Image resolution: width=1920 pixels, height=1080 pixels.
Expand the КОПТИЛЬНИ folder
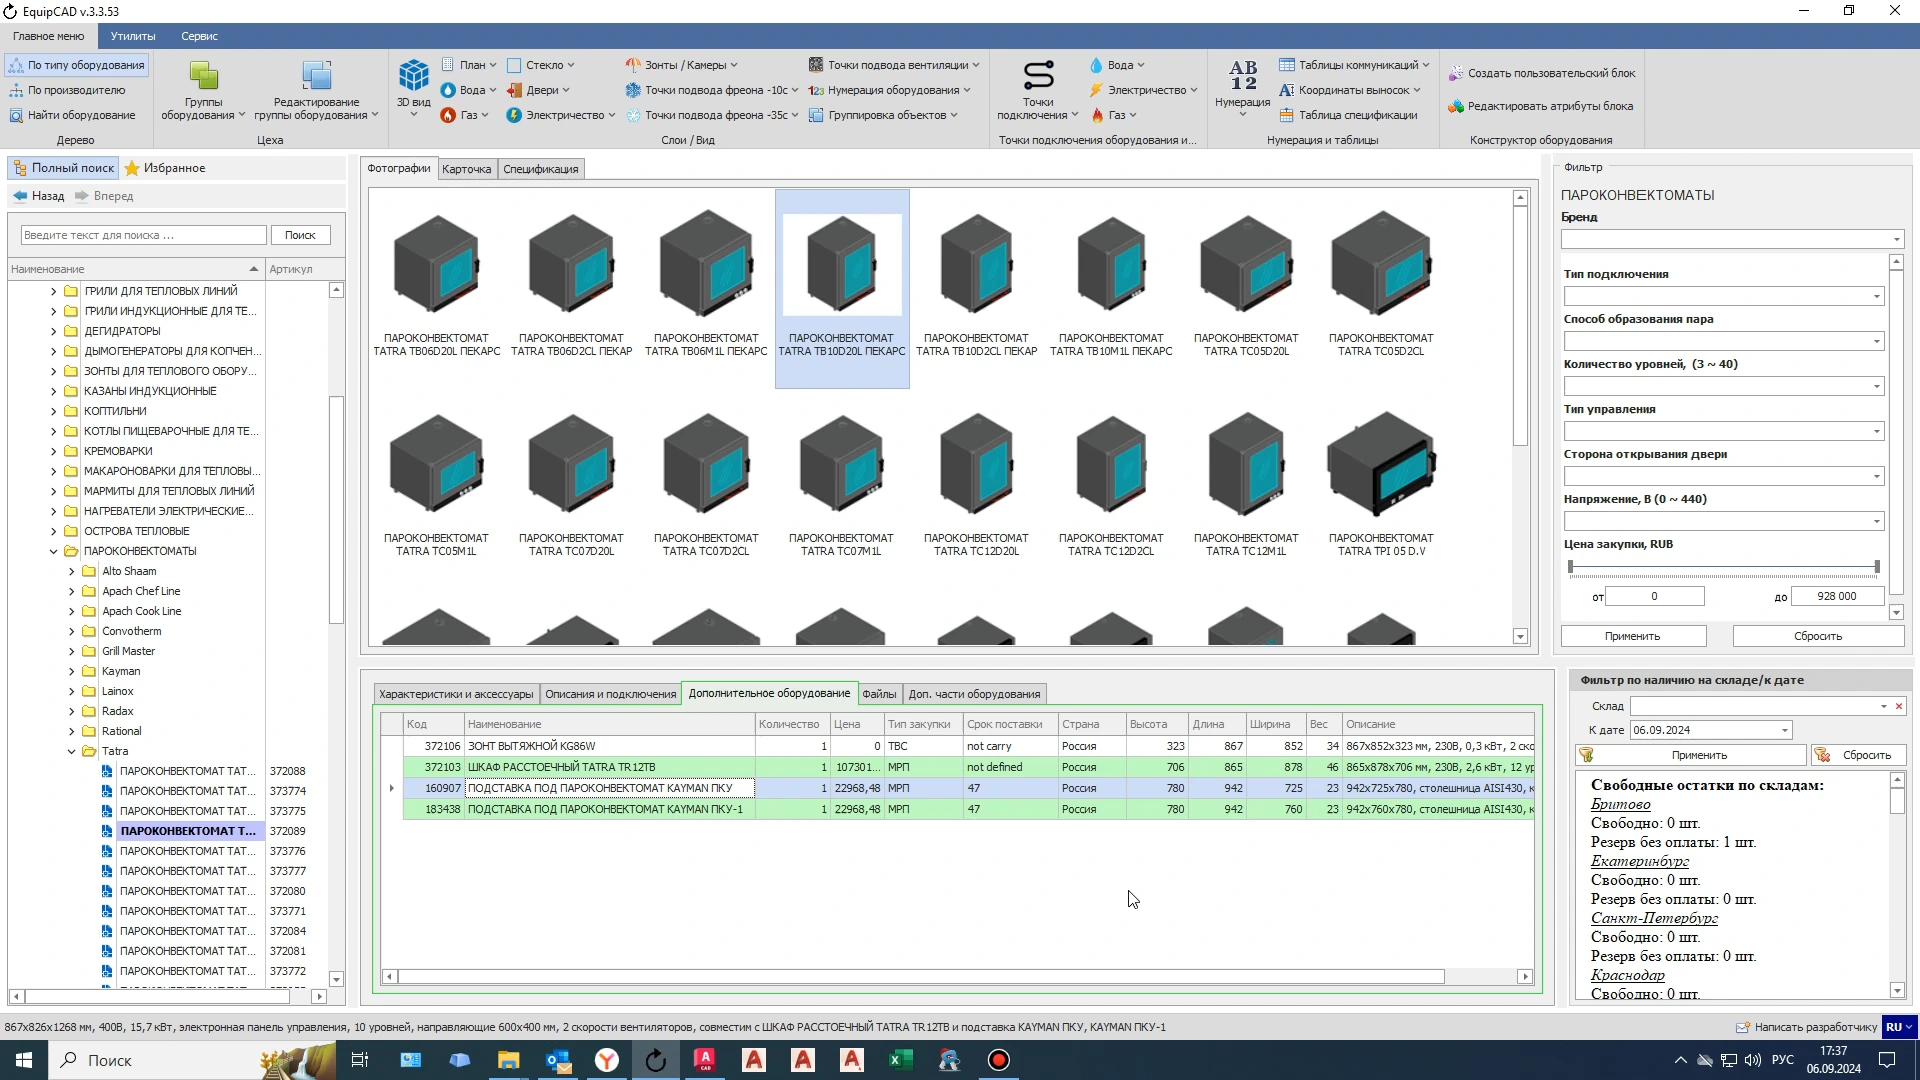54,411
